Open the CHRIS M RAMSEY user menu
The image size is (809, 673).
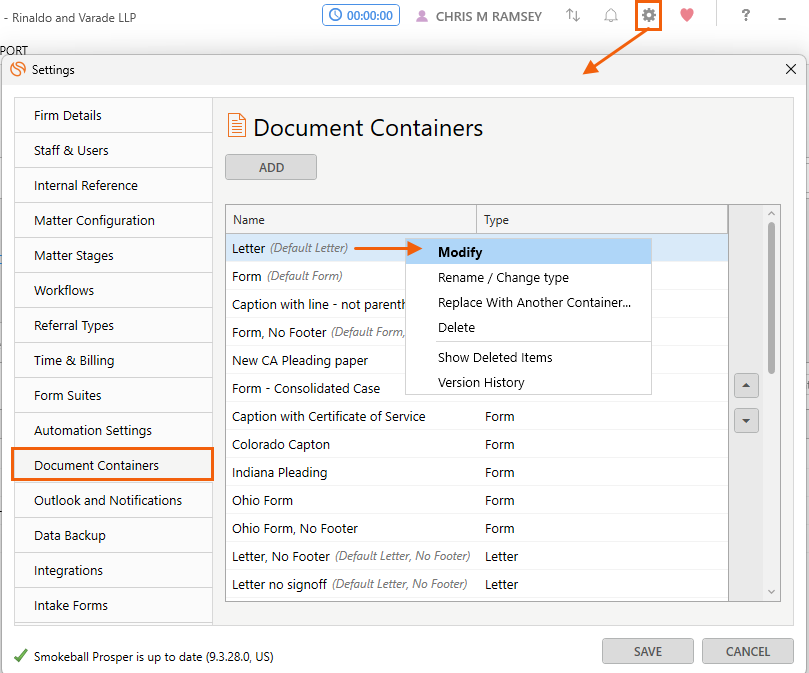tap(489, 17)
